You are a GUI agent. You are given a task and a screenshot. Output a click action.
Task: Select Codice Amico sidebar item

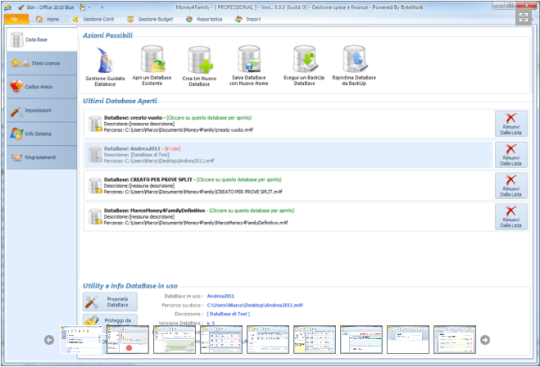(42, 87)
